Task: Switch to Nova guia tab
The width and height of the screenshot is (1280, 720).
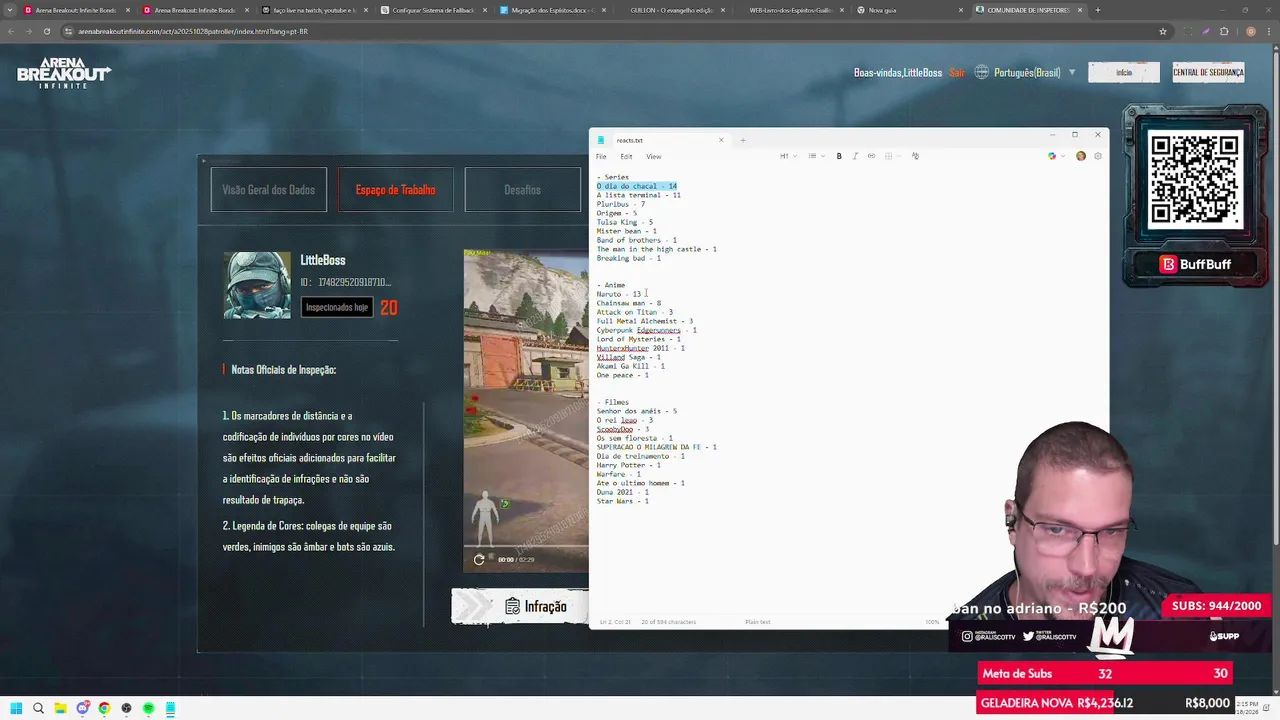Action: [910, 10]
